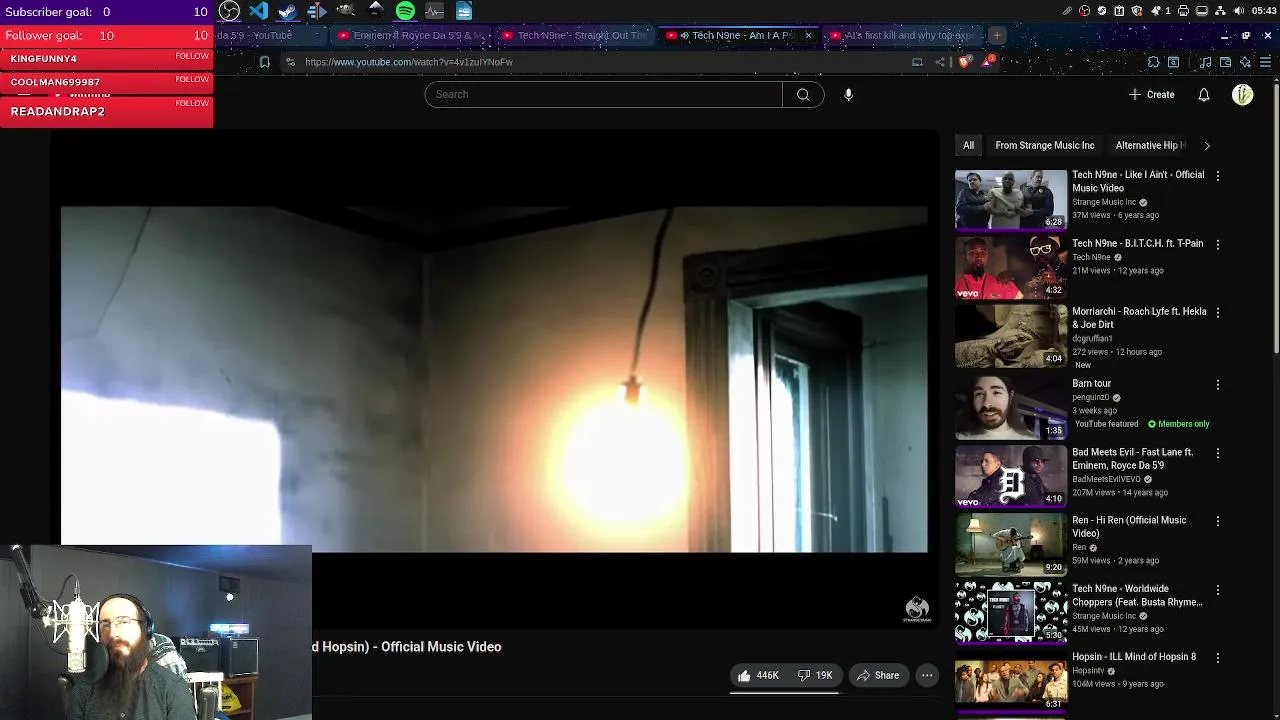The width and height of the screenshot is (1280, 720).
Task: Search with voice microphone icon
Action: 848,94
